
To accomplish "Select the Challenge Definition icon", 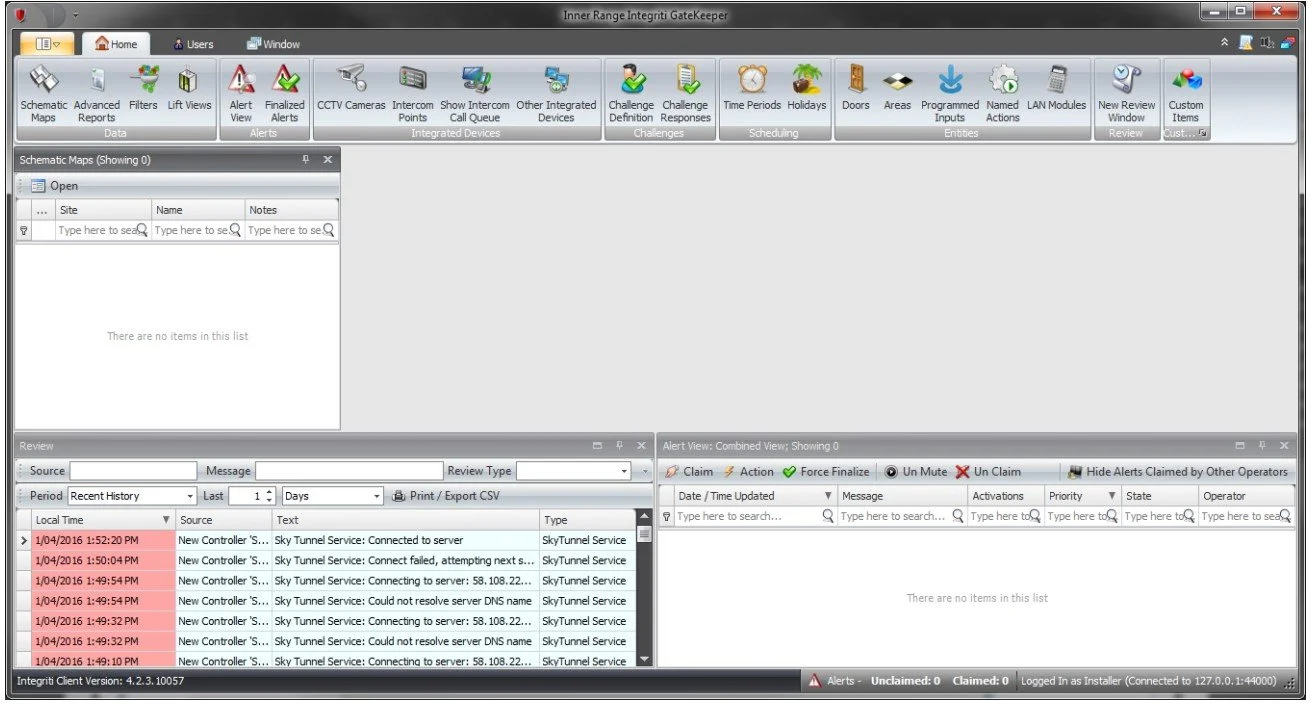I will [x=630, y=90].
